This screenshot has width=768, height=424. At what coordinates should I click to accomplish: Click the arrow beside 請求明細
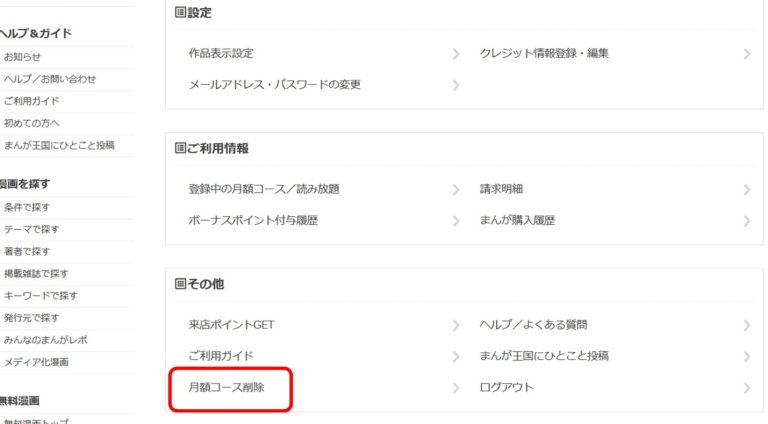(747, 189)
